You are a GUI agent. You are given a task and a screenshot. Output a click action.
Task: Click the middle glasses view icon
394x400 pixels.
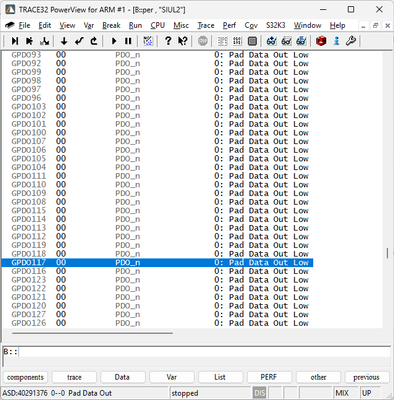pyautogui.click(x=286, y=41)
